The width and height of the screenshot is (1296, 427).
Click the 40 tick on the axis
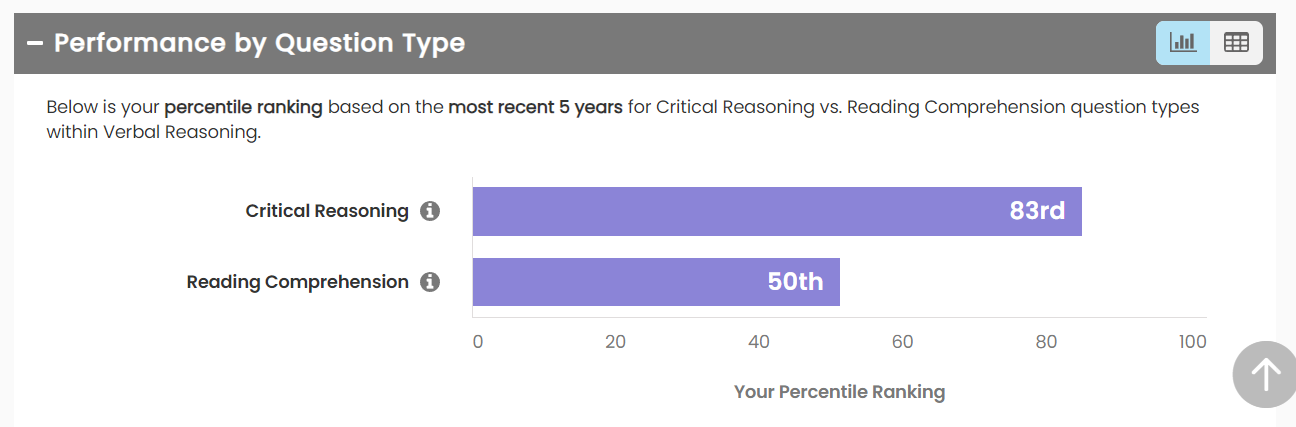pyautogui.click(x=759, y=342)
